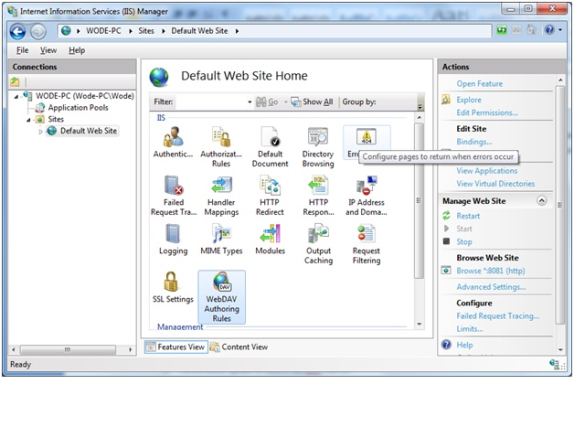Image resolution: width=574 pixels, height=448 pixels.
Task: Open Authorization Rules feature
Action: 221,147
